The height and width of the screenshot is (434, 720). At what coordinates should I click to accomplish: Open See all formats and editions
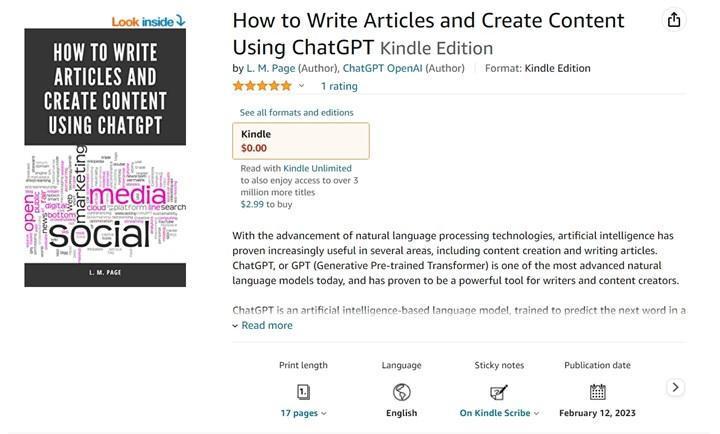coord(297,113)
